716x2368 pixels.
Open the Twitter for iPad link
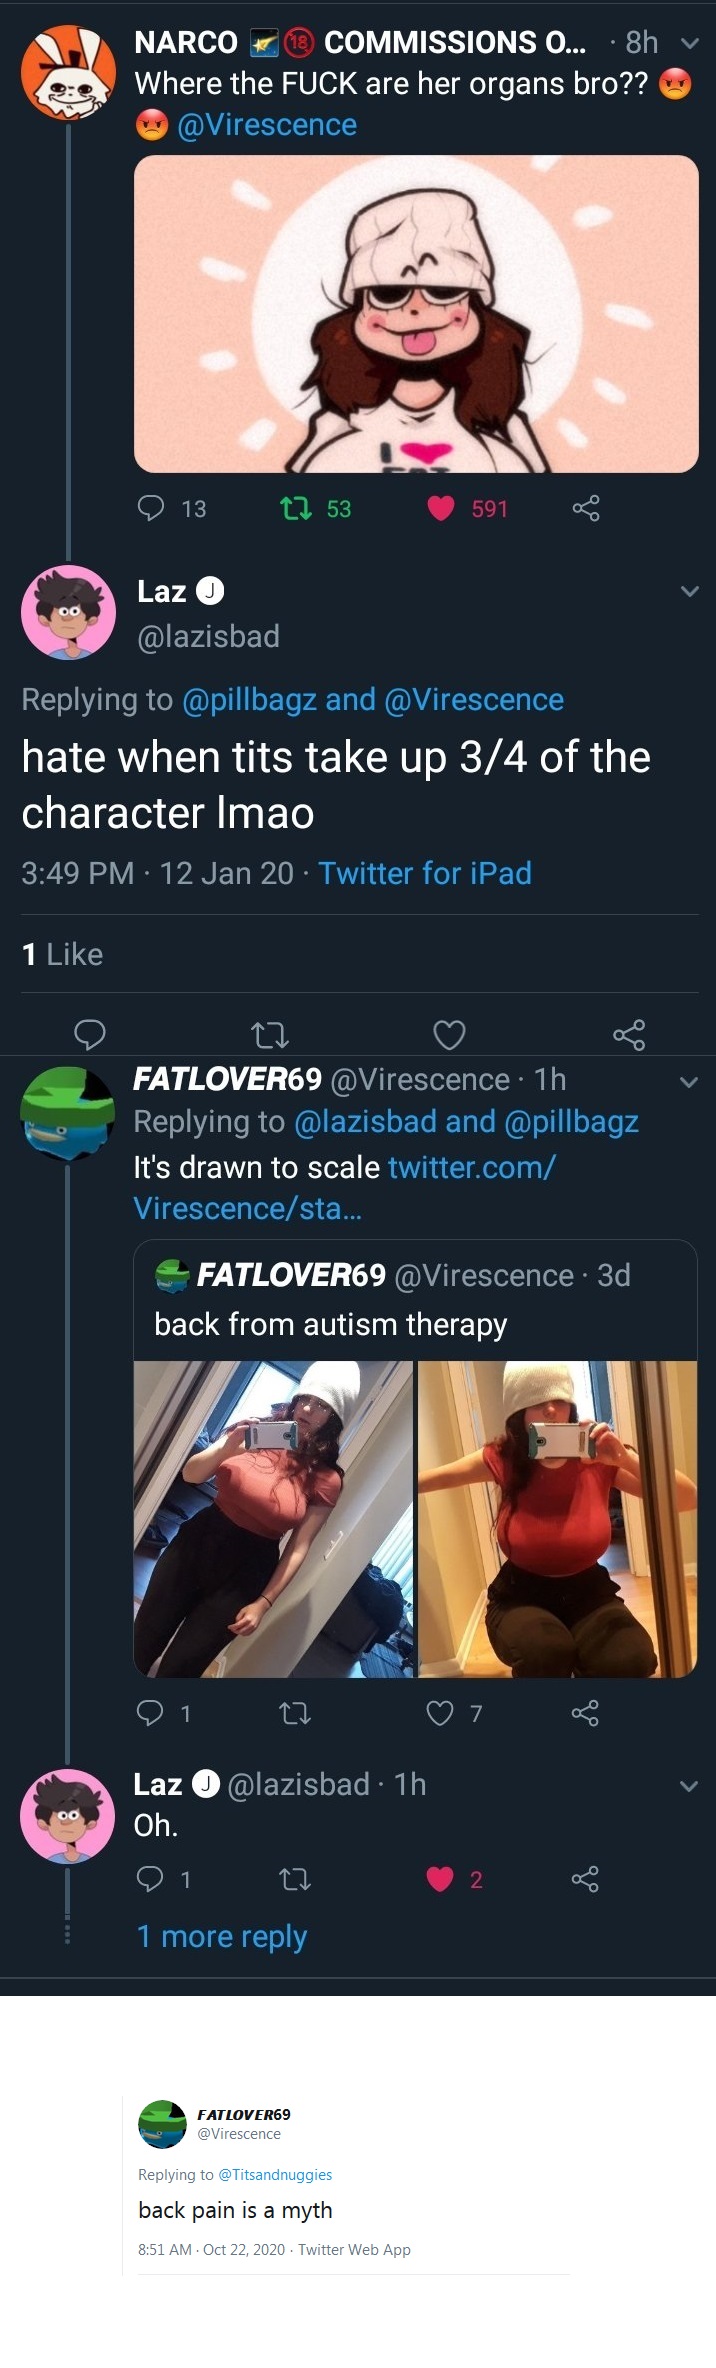[425, 873]
